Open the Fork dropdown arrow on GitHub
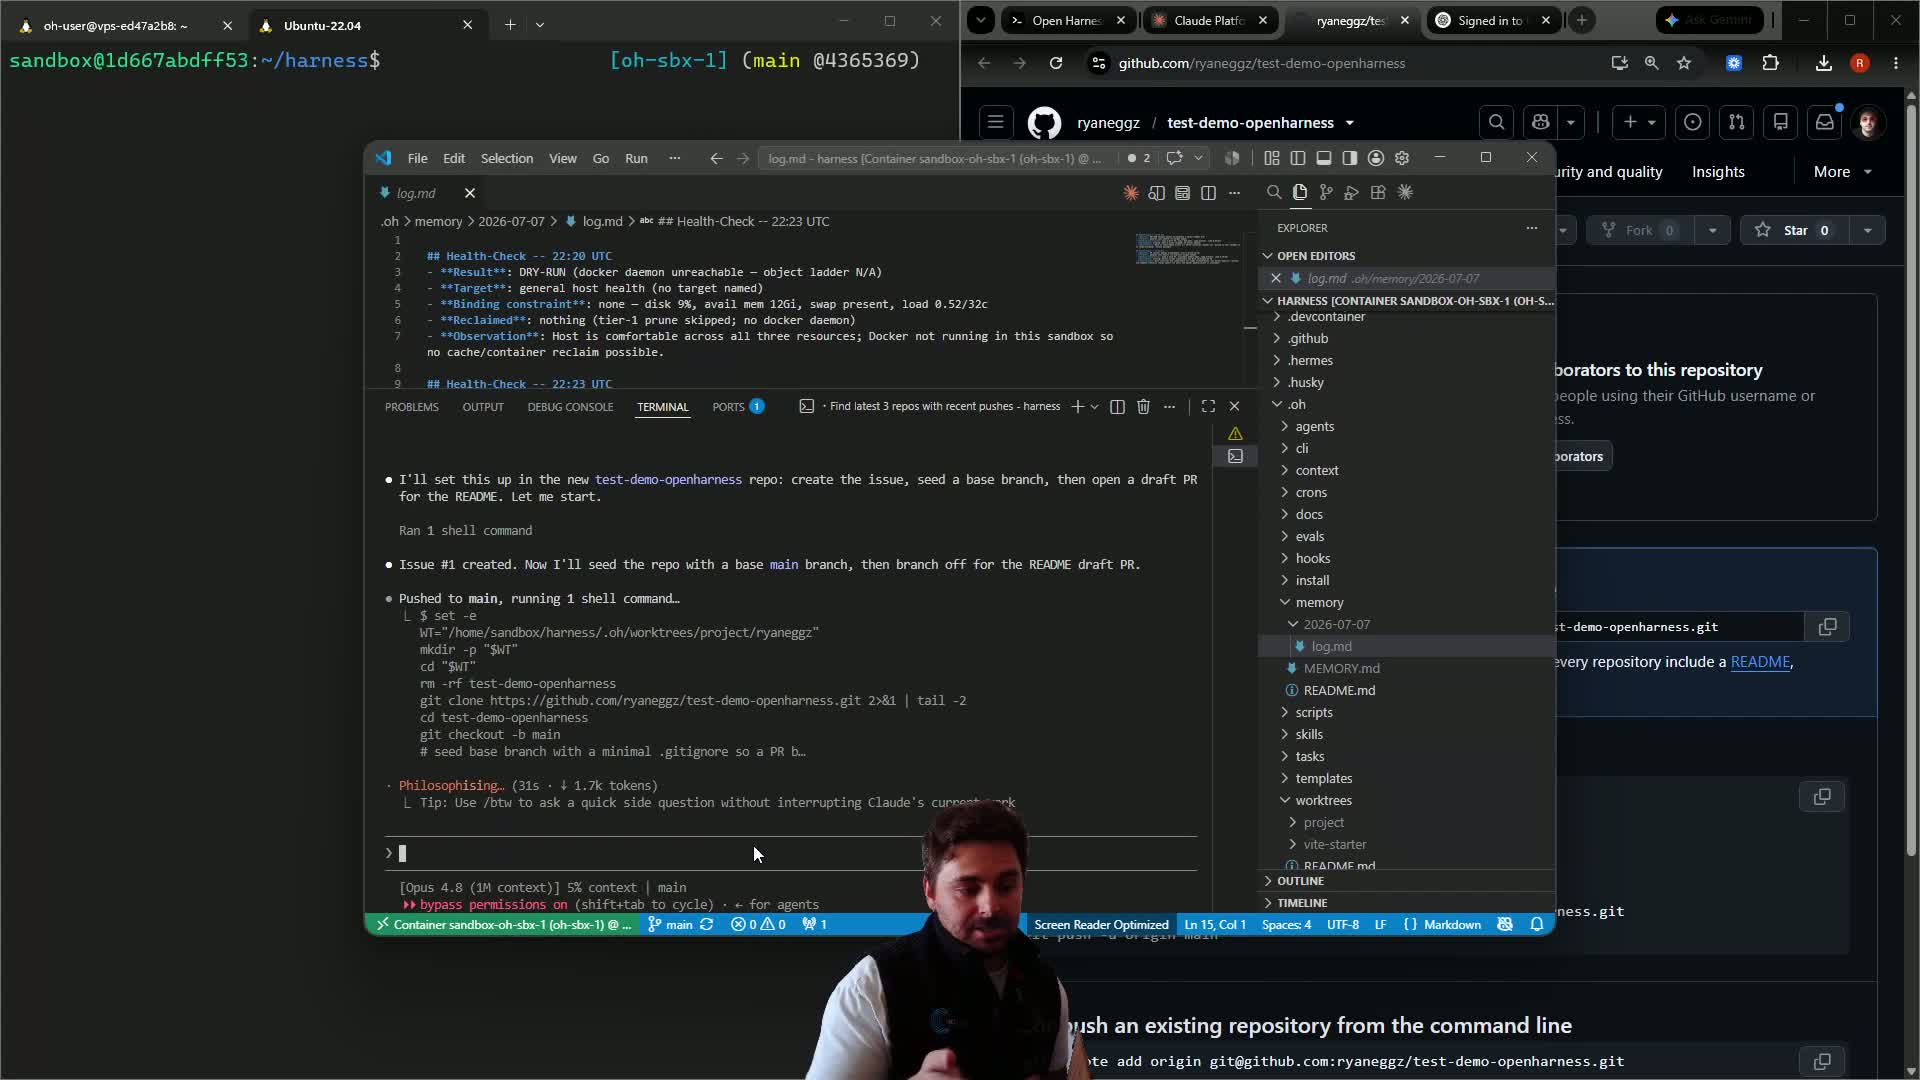This screenshot has width=1920, height=1080. 1712,230
